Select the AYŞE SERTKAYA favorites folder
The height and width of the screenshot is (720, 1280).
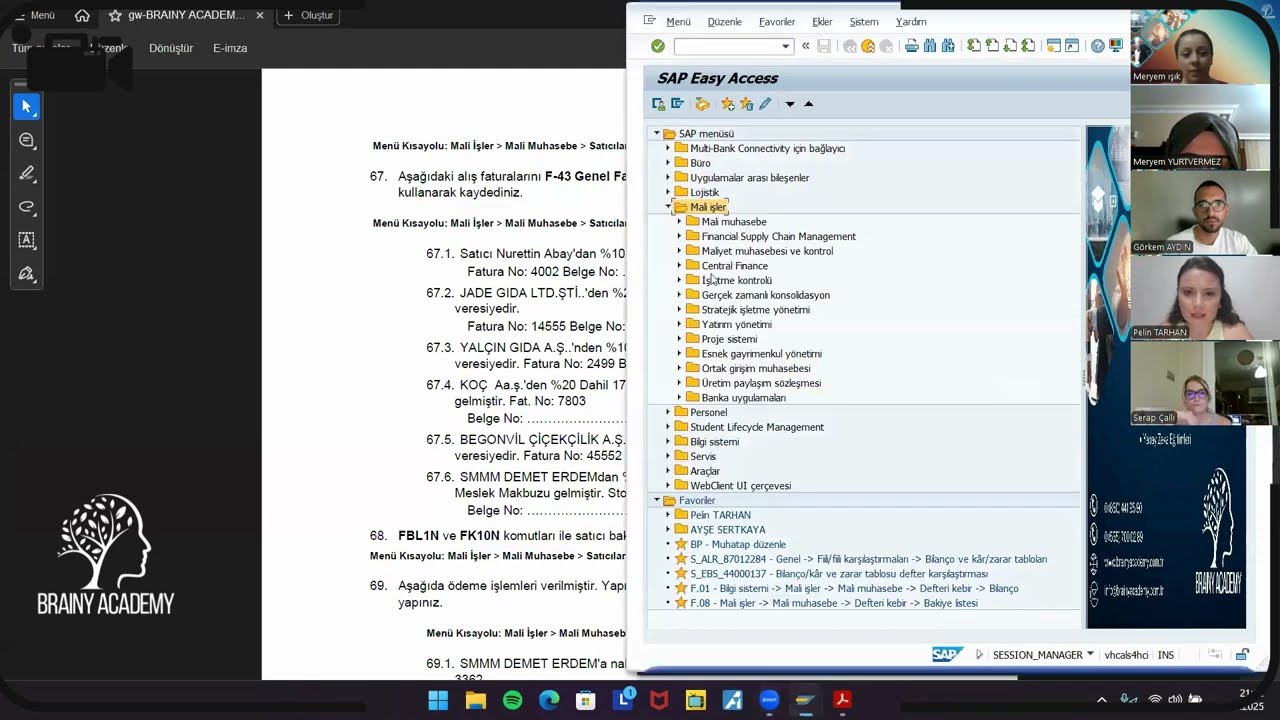(x=727, y=530)
